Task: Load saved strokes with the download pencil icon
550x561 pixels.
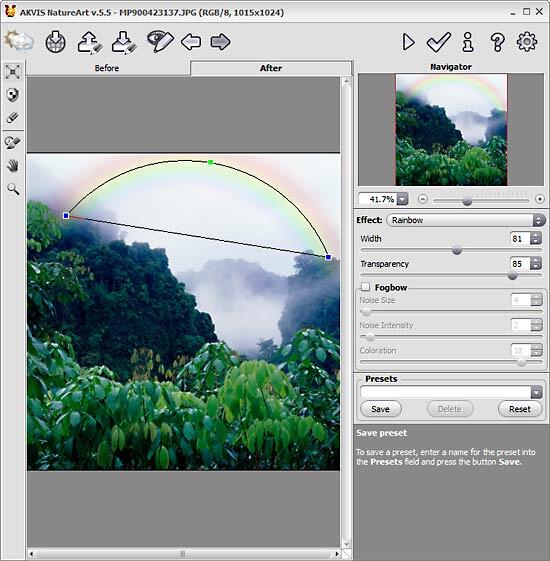Action: coord(124,43)
